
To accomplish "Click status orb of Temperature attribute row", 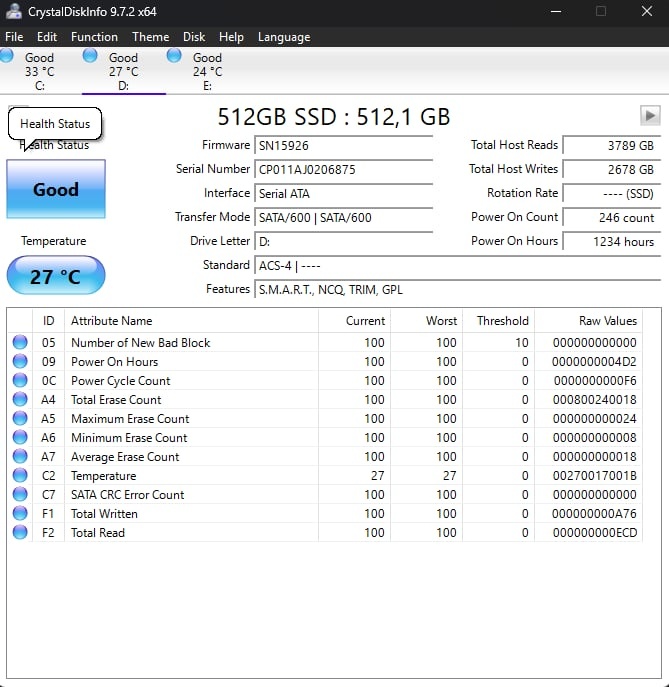I will pos(20,475).
